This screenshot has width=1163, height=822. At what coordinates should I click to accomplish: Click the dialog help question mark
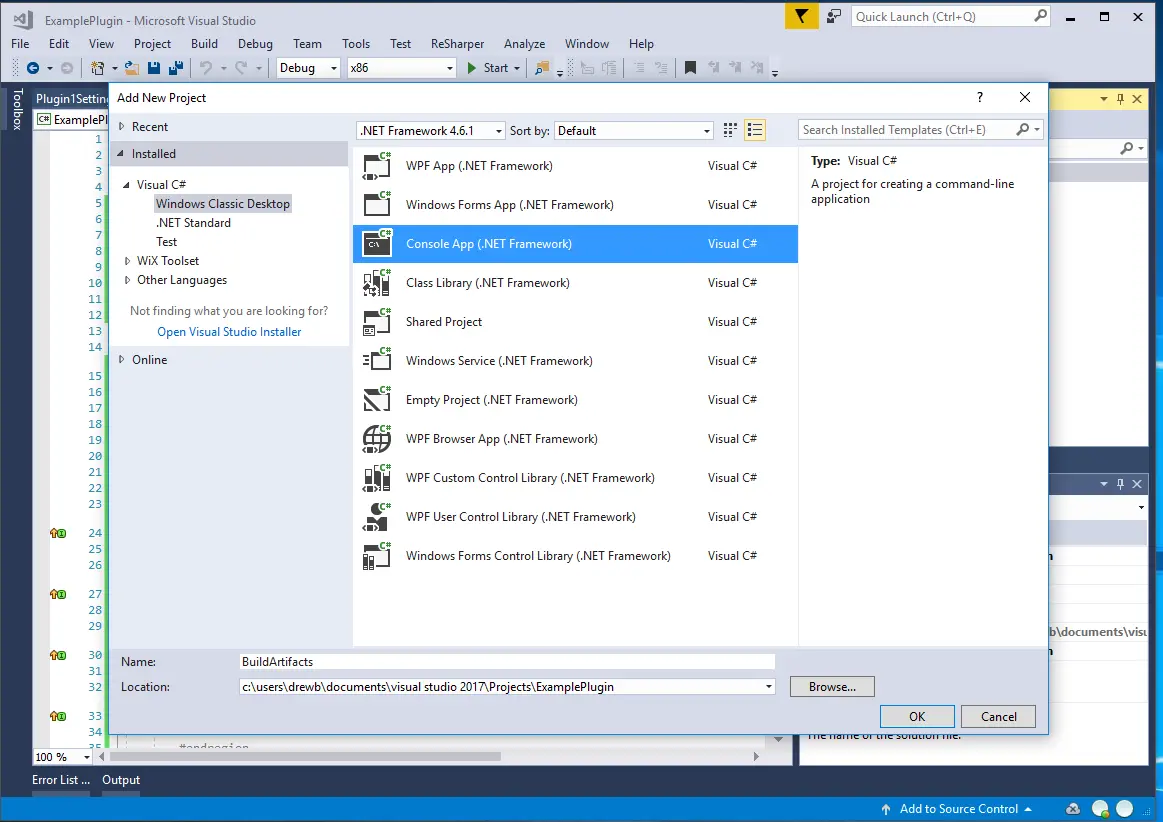(980, 97)
